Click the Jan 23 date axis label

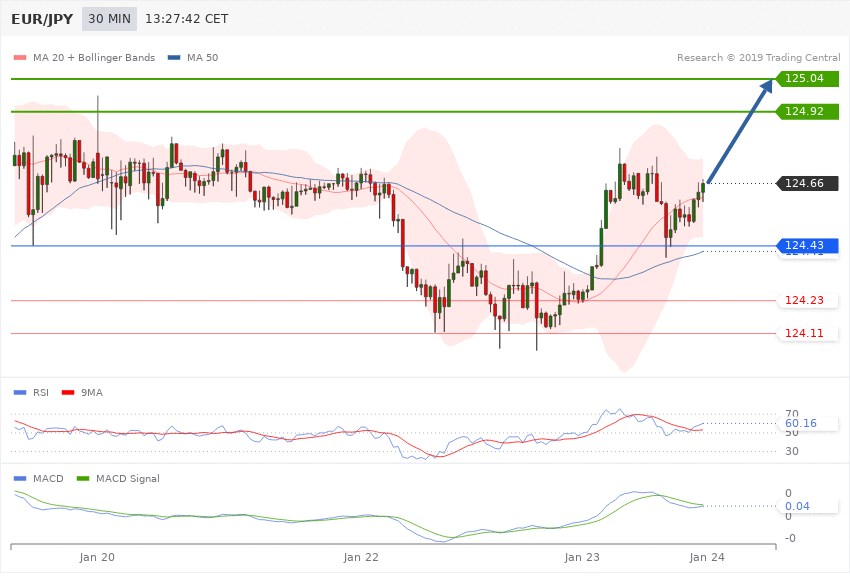582,557
